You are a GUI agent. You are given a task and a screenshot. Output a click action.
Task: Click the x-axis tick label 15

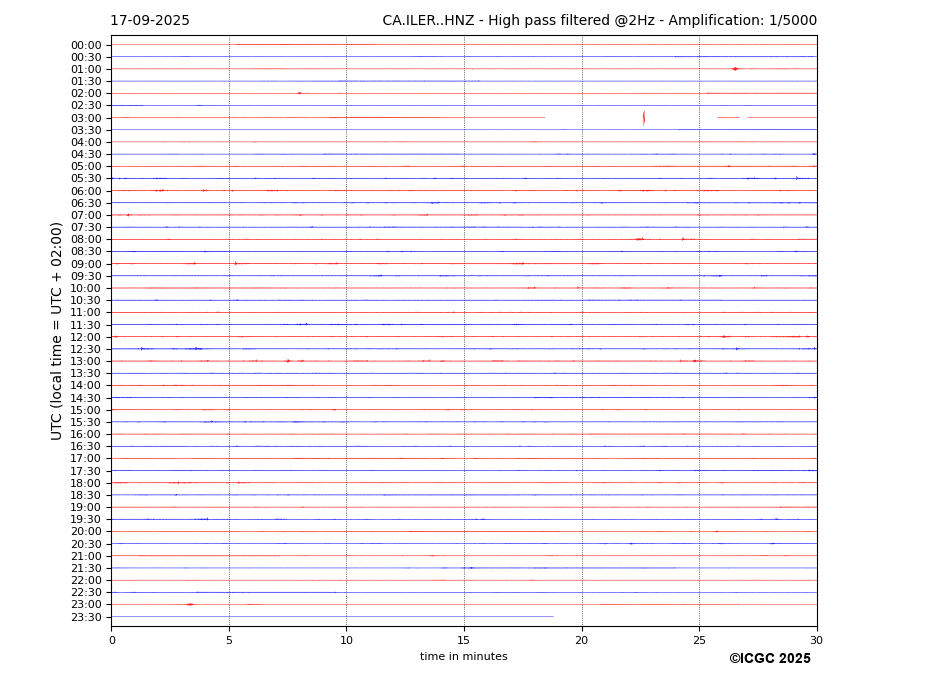pyautogui.click(x=464, y=640)
